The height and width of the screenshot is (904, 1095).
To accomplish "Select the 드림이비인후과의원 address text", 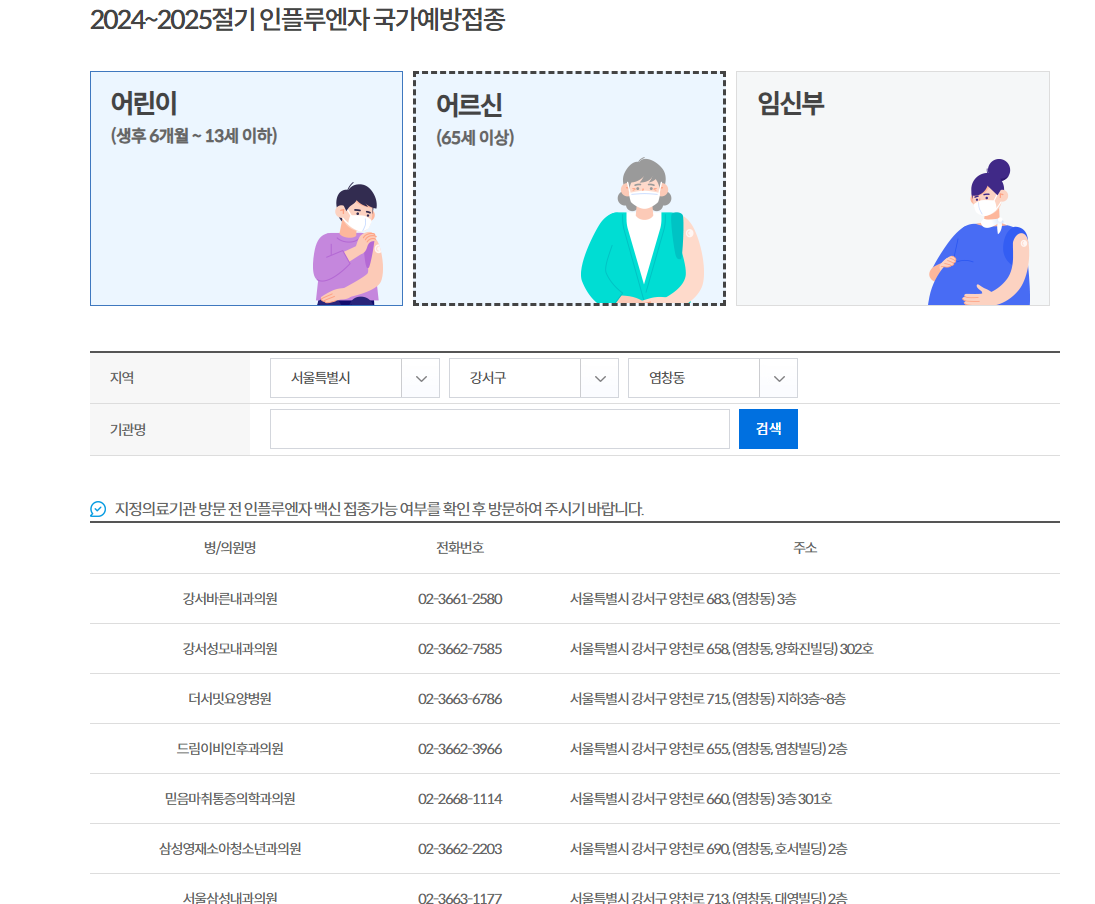I will (705, 749).
